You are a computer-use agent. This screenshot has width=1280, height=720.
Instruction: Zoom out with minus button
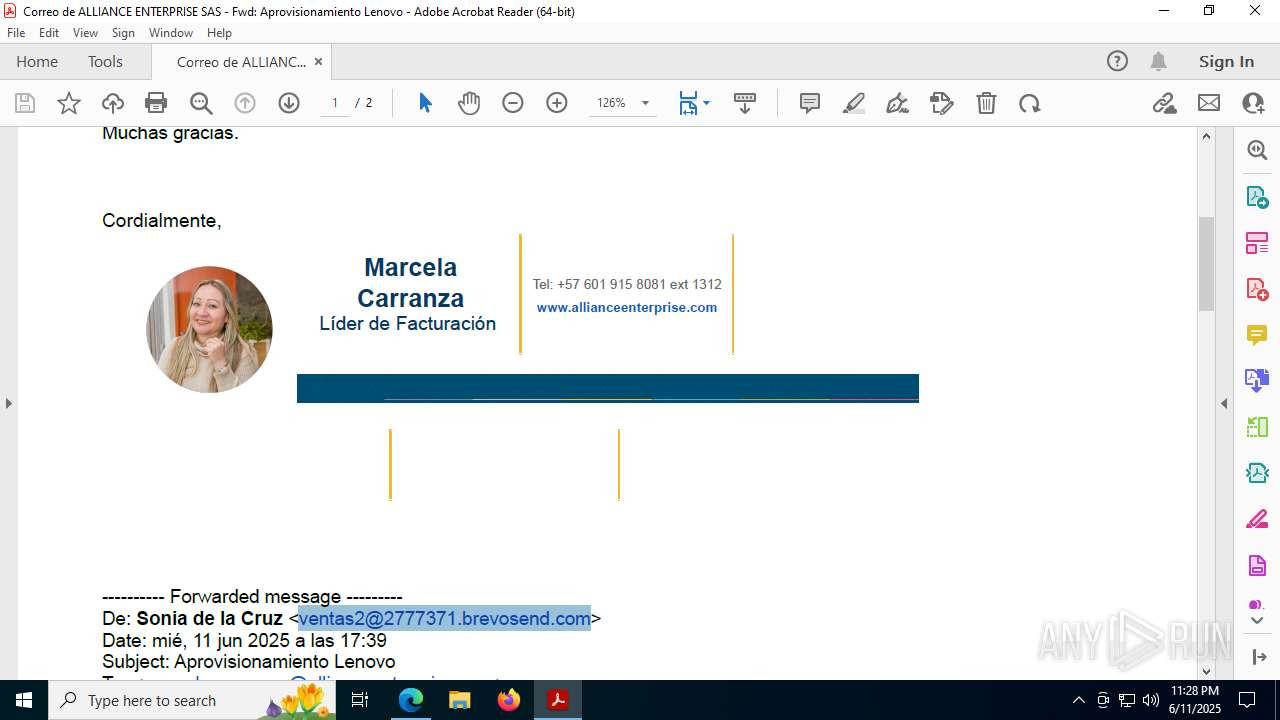coord(513,103)
